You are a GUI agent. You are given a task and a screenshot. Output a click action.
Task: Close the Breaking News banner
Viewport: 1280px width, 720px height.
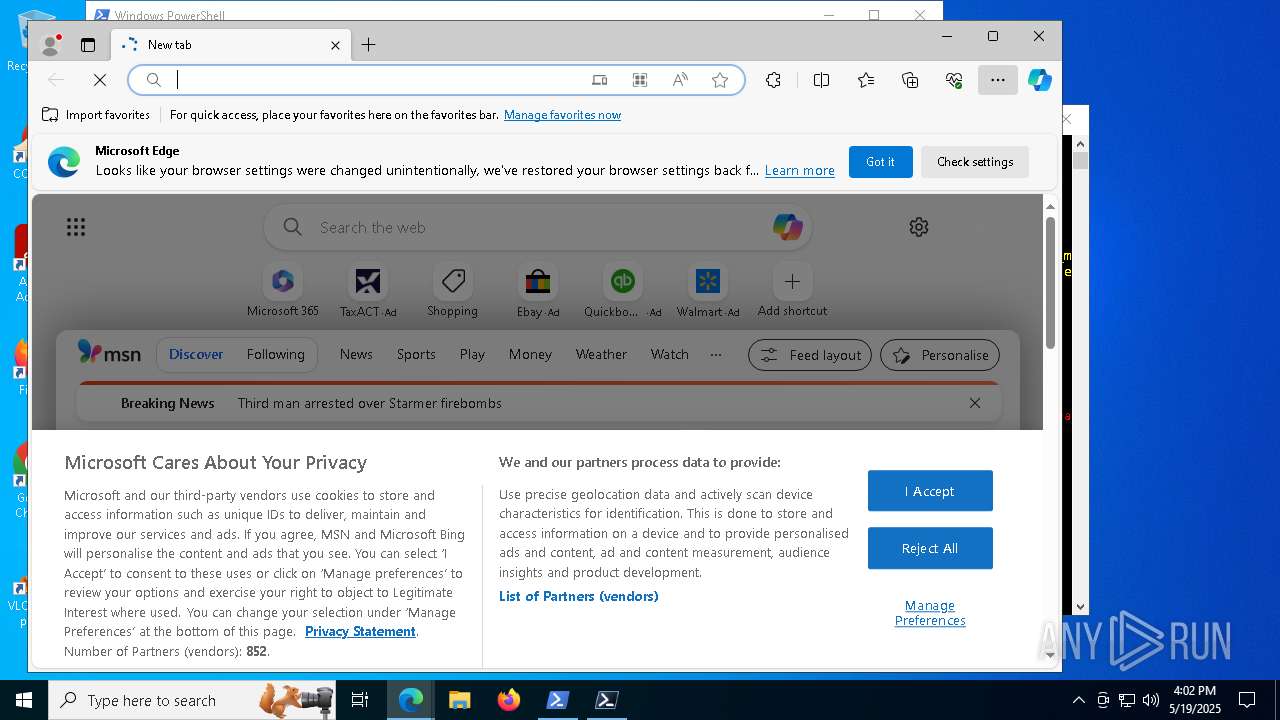[x=975, y=403]
